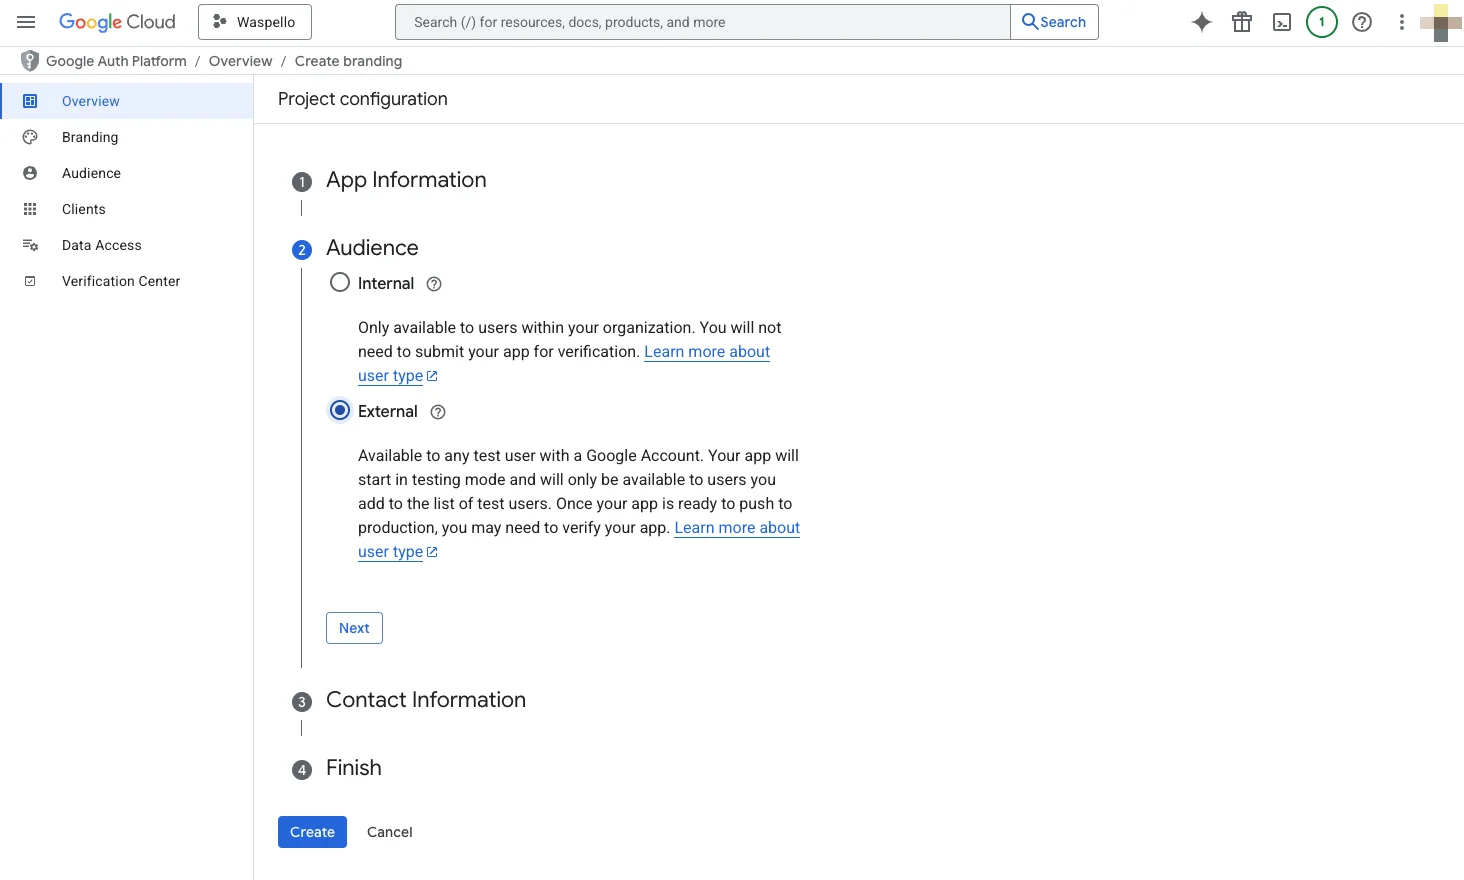Expand the App Information step

coord(406,180)
